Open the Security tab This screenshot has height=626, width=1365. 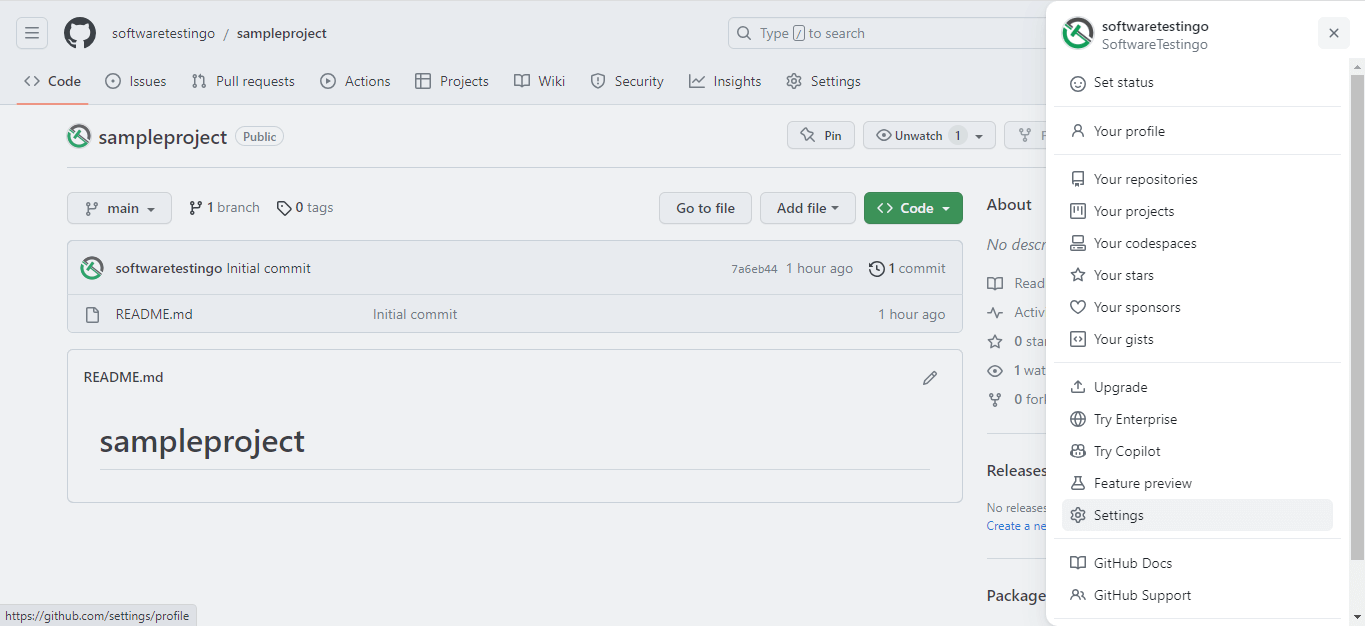coord(627,81)
